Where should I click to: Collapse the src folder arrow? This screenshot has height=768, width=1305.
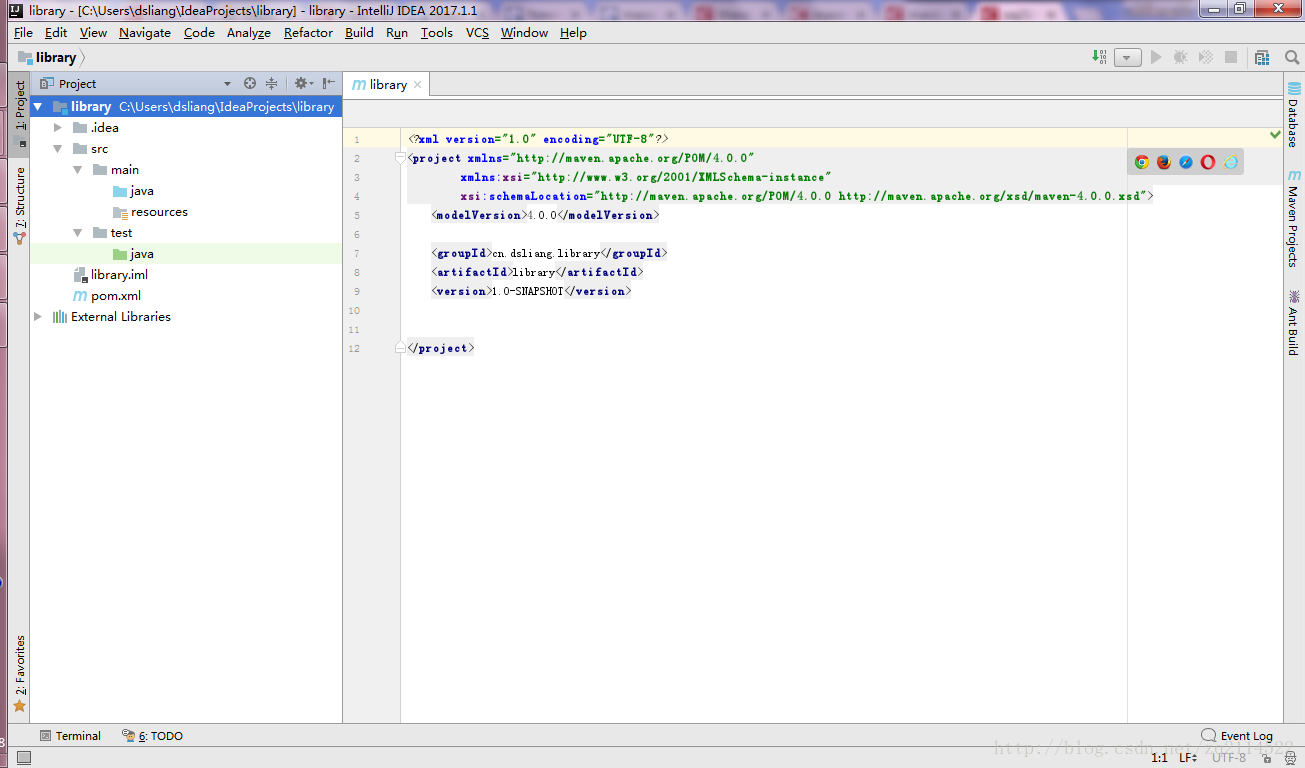click(x=58, y=149)
